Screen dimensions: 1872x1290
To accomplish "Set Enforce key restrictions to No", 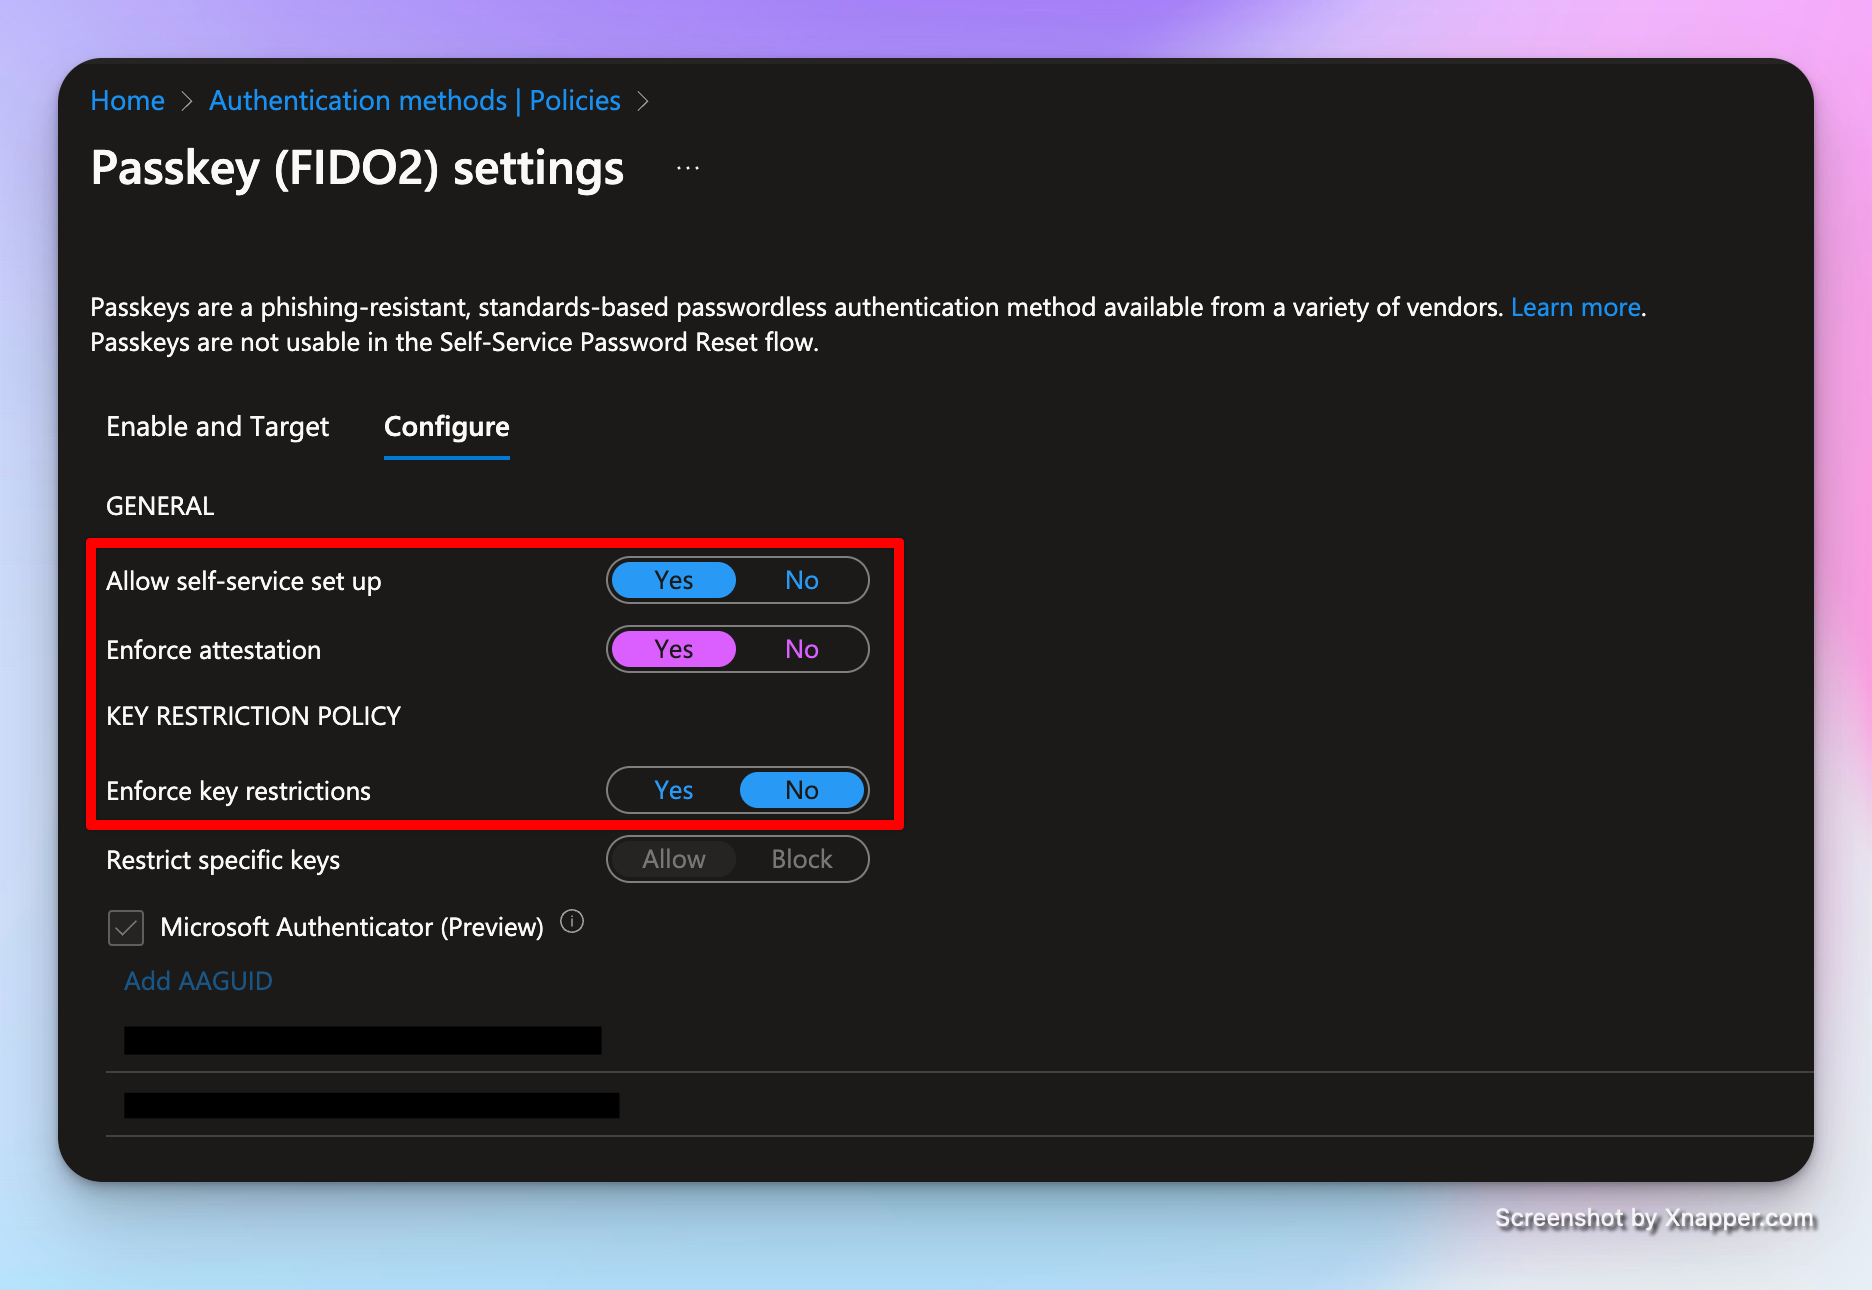I will (801, 791).
